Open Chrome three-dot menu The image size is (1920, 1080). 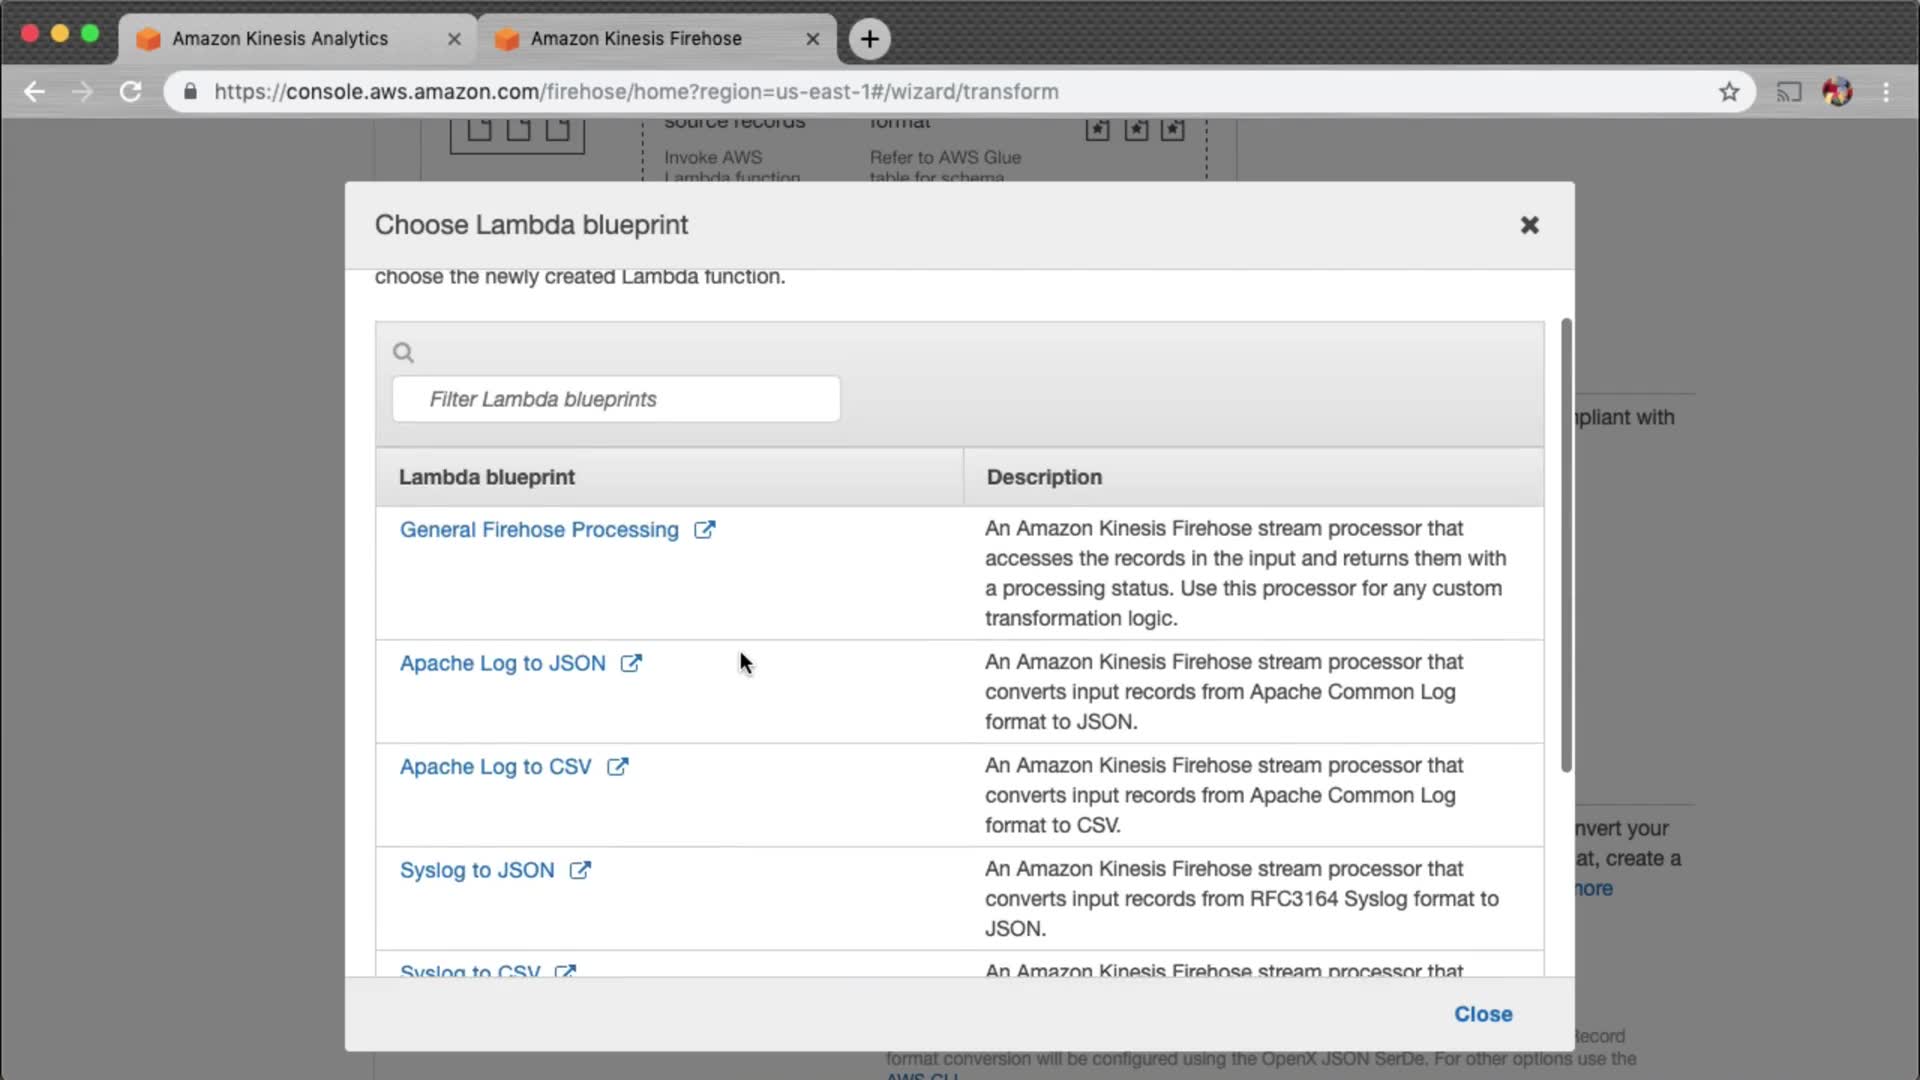[1886, 92]
